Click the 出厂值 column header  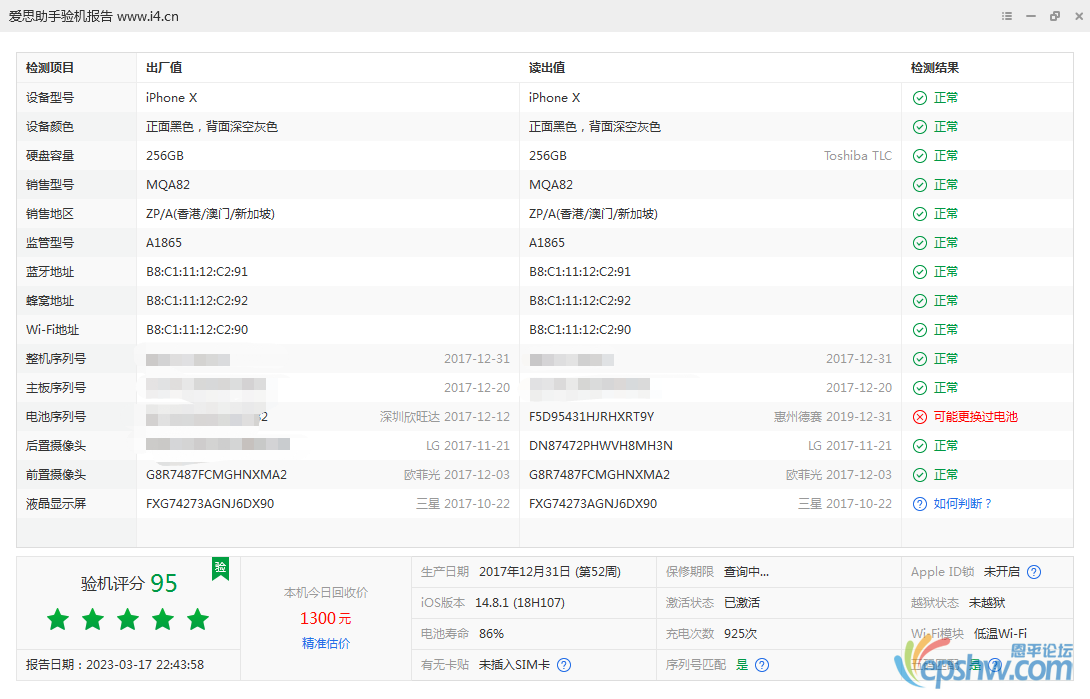tap(164, 68)
